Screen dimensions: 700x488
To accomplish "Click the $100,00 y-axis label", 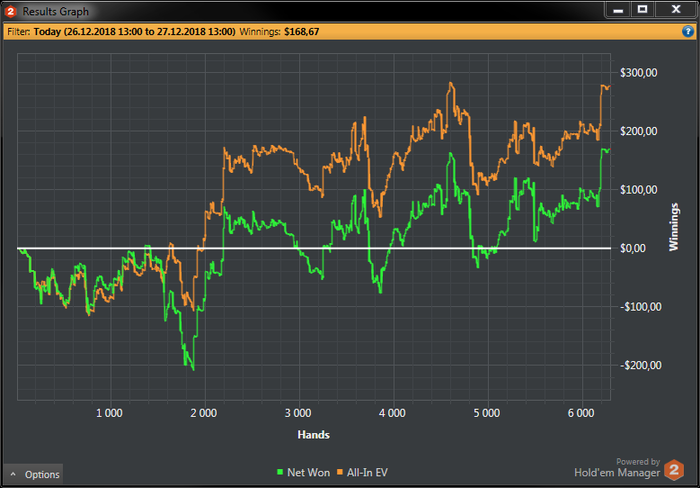I will (x=638, y=190).
